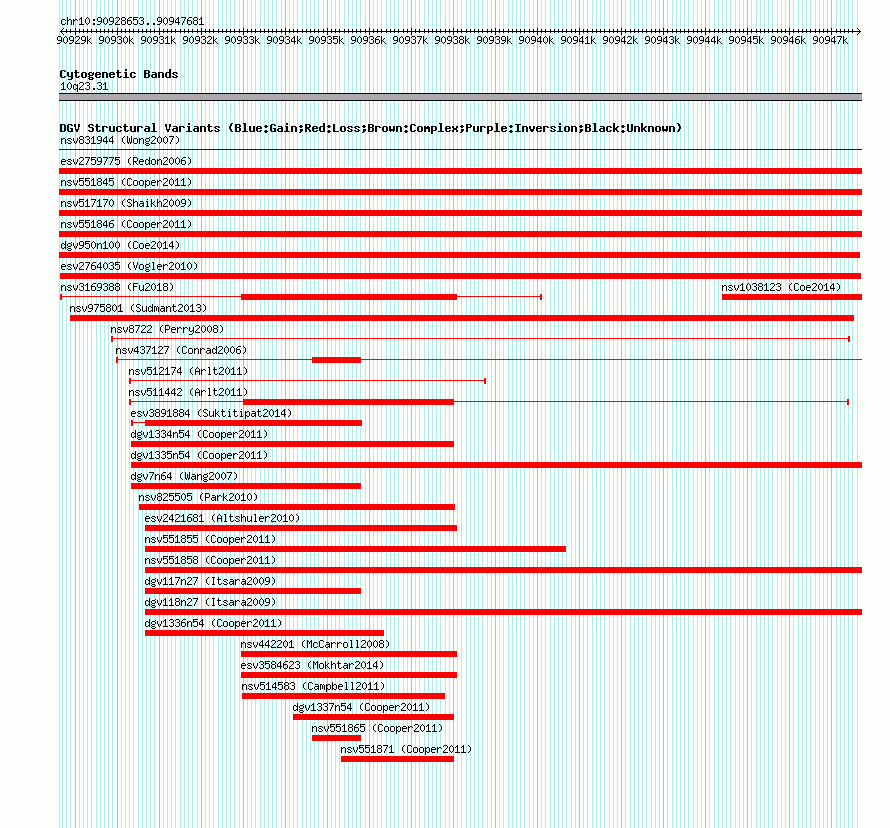890x828 pixels.
Task: Click the 90938k ruler position marker
Action: pos(452,40)
